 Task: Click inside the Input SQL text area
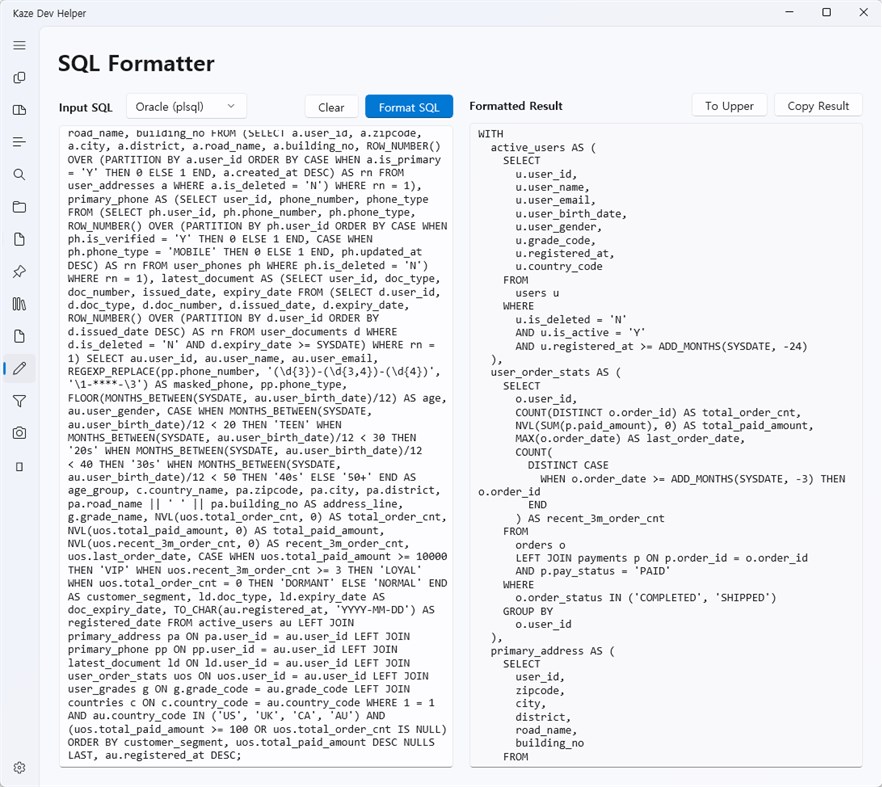256,446
